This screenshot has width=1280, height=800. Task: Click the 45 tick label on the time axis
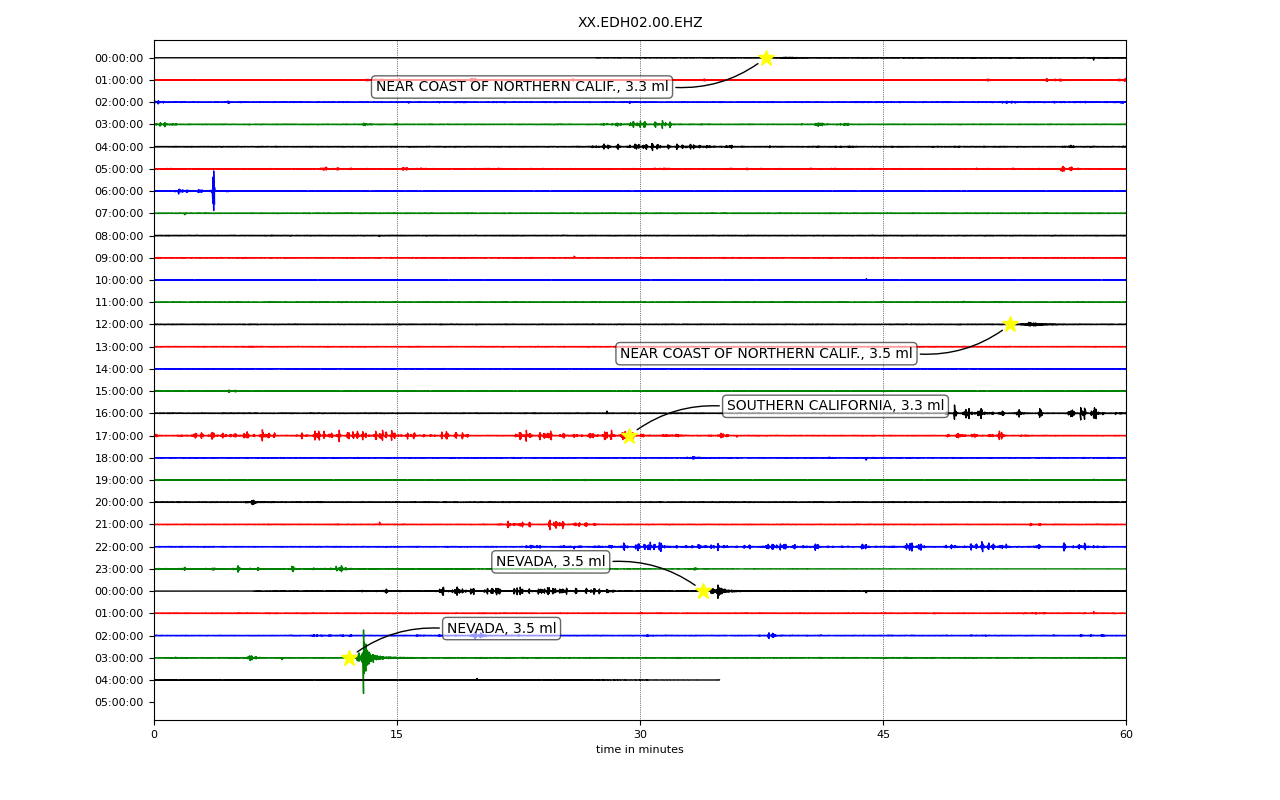pyautogui.click(x=883, y=735)
